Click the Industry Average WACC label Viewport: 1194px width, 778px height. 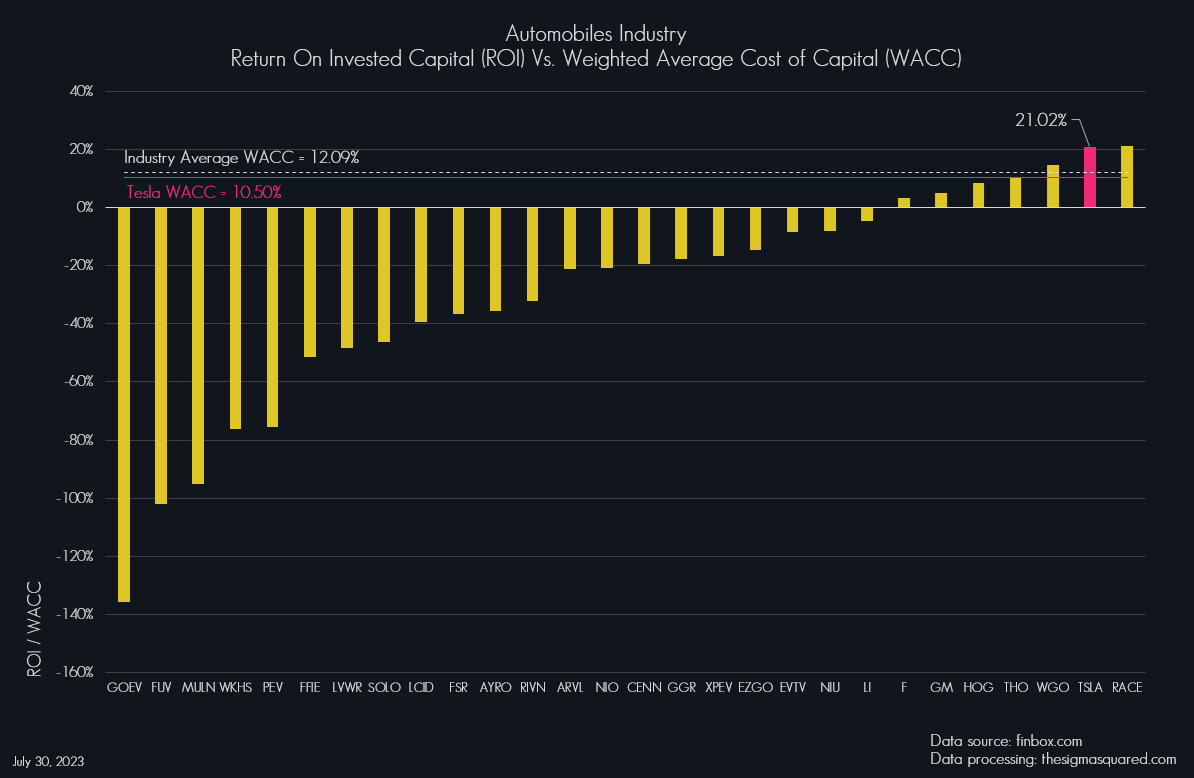coord(241,157)
